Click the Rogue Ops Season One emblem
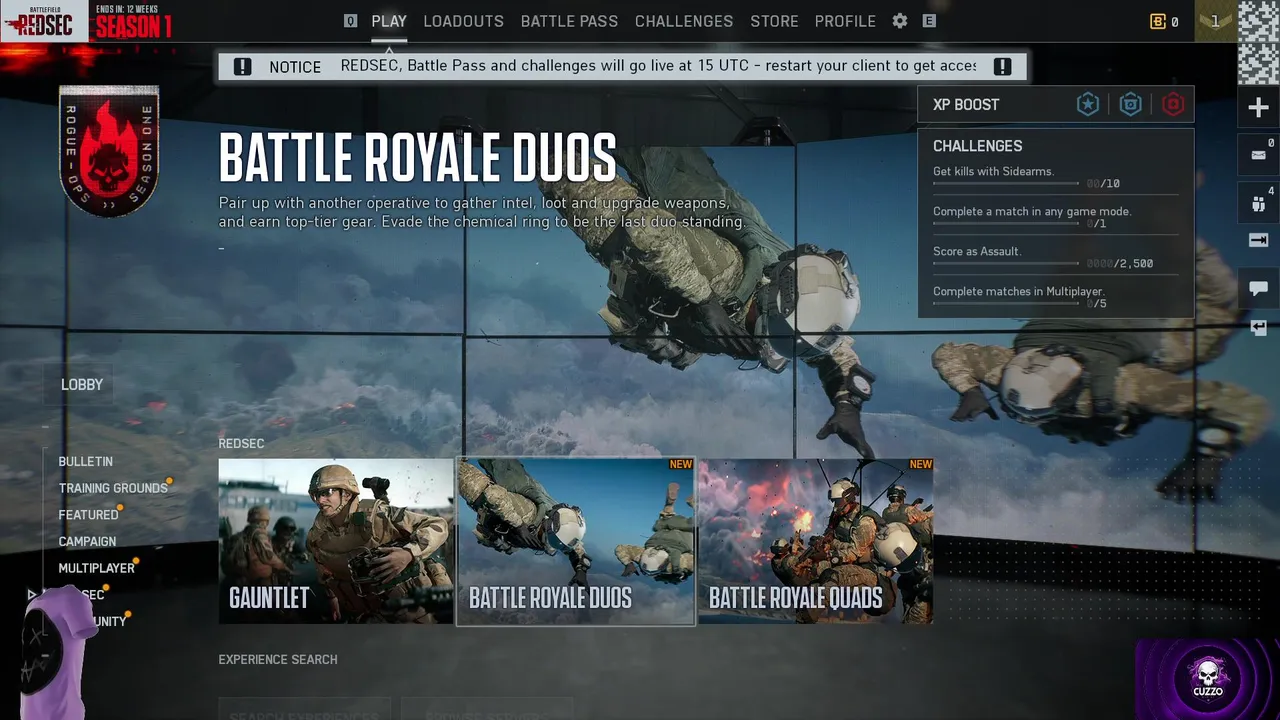This screenshot has height=720, width=1280. pos(109,151)
